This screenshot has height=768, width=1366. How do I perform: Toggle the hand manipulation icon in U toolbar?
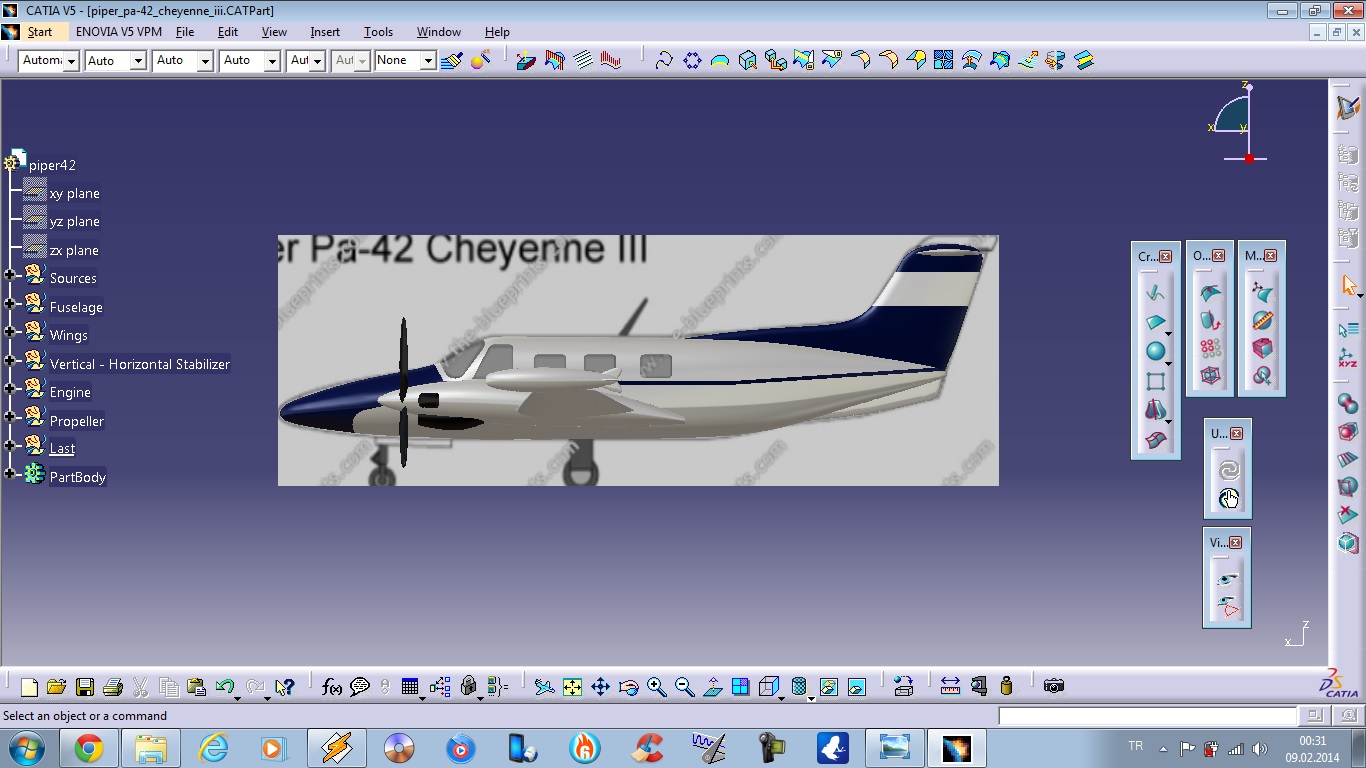click(1229, 498)
